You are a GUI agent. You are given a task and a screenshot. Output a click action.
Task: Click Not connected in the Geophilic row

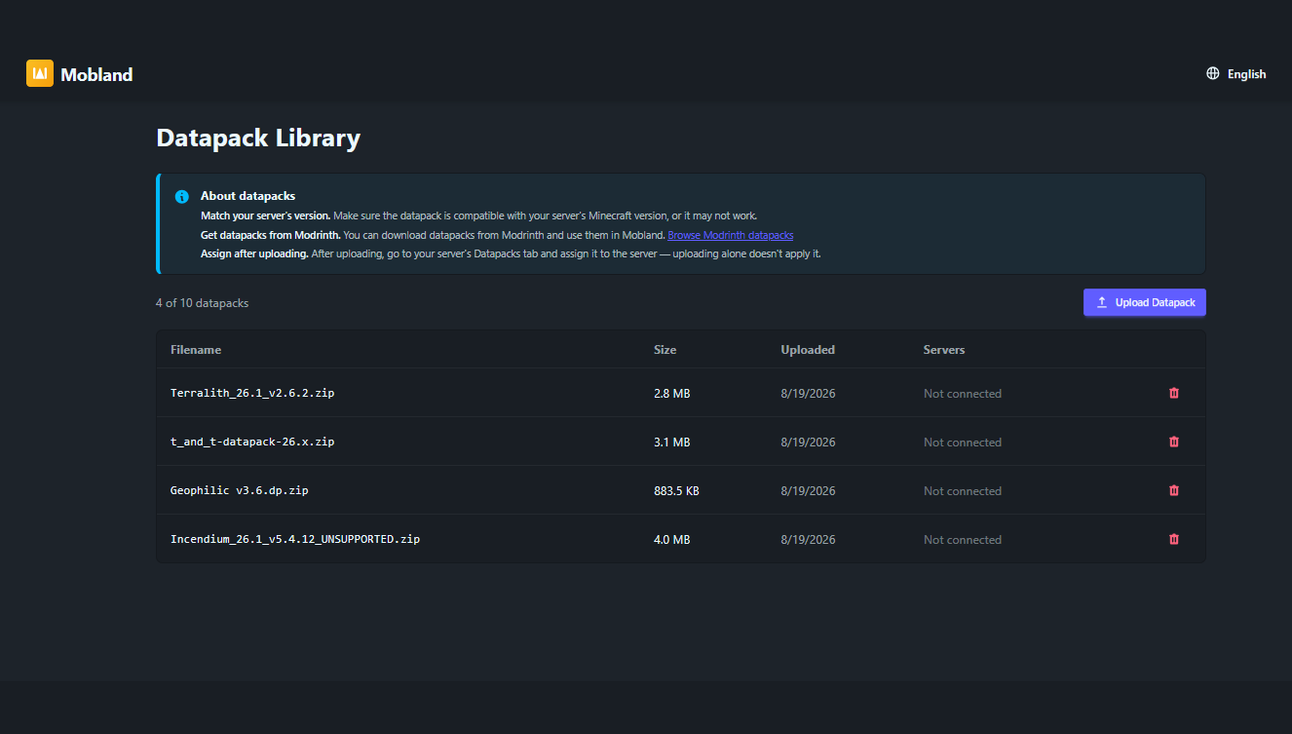962,491
